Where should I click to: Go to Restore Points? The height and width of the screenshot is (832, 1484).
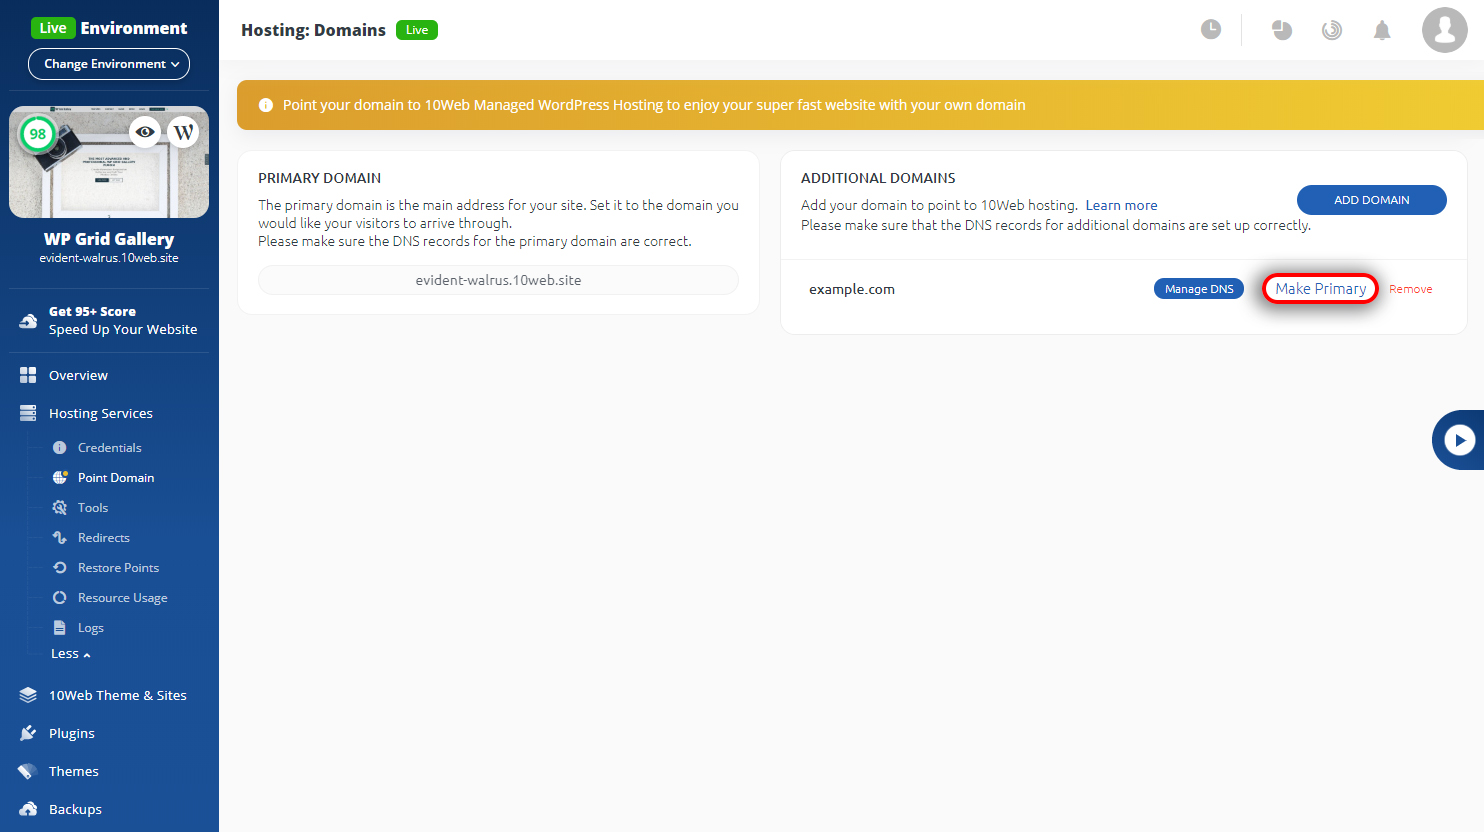[119, 568]
